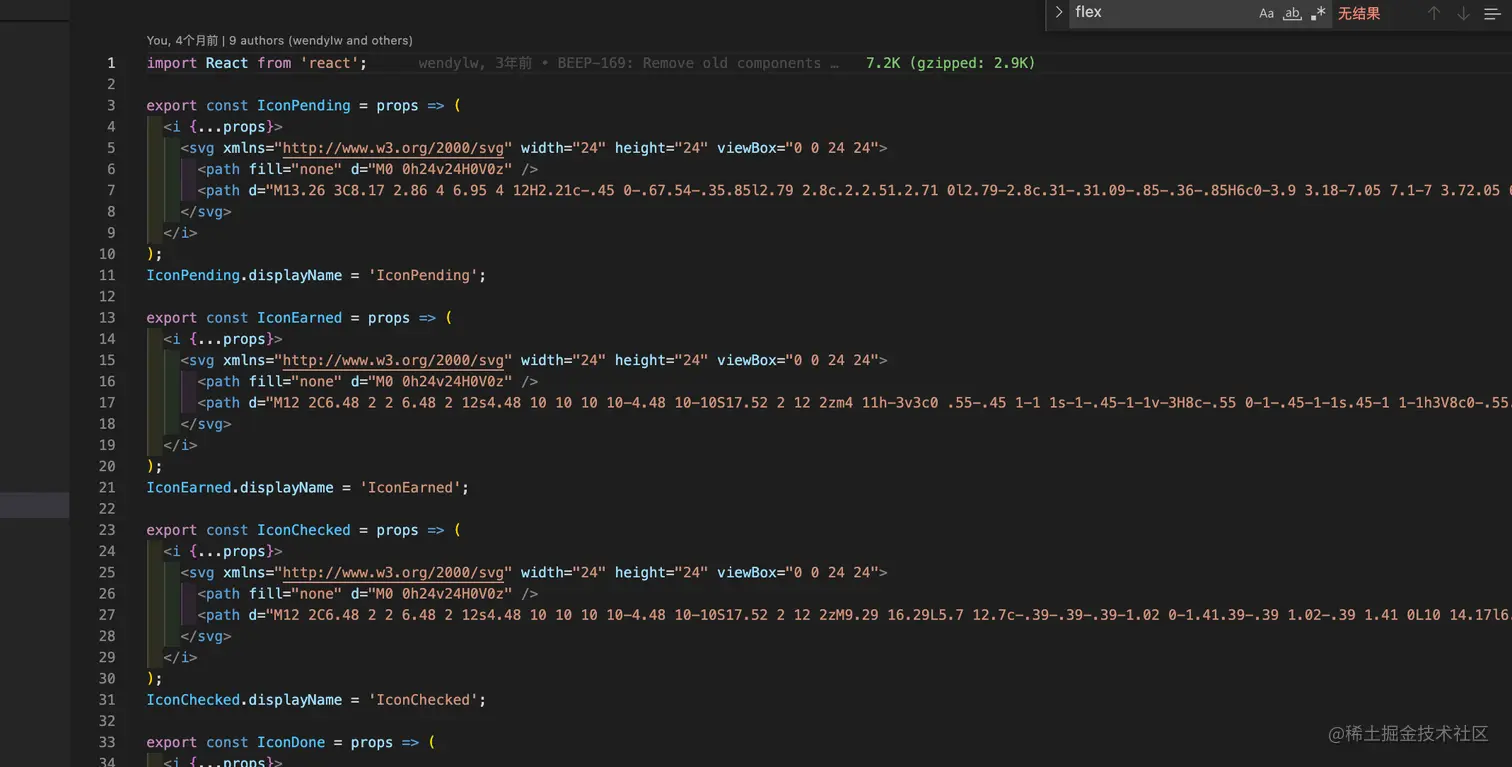Place cursor on 'IconPending' in line 3
This screenshot has width=1512, height=767.
(x=304, y=106)
